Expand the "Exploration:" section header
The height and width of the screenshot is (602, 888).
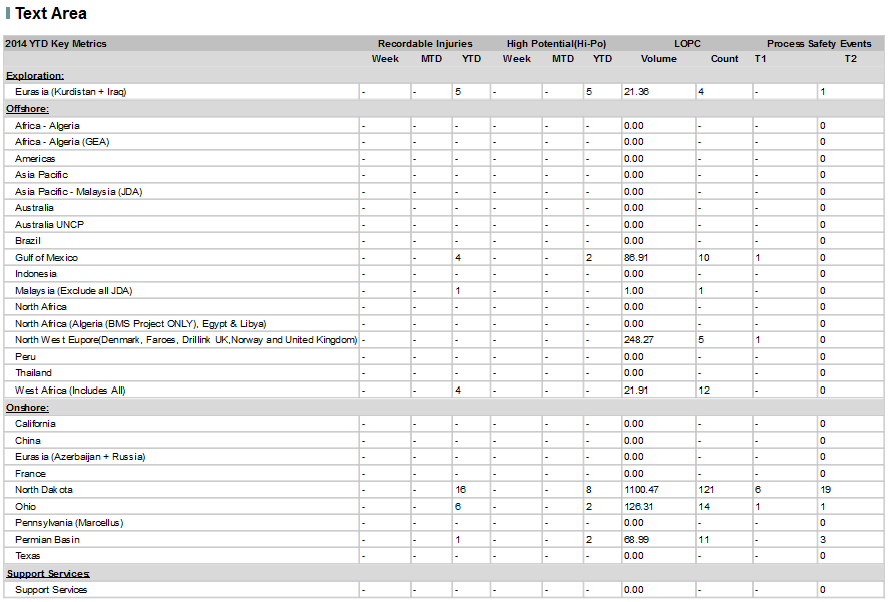point(35,74)
